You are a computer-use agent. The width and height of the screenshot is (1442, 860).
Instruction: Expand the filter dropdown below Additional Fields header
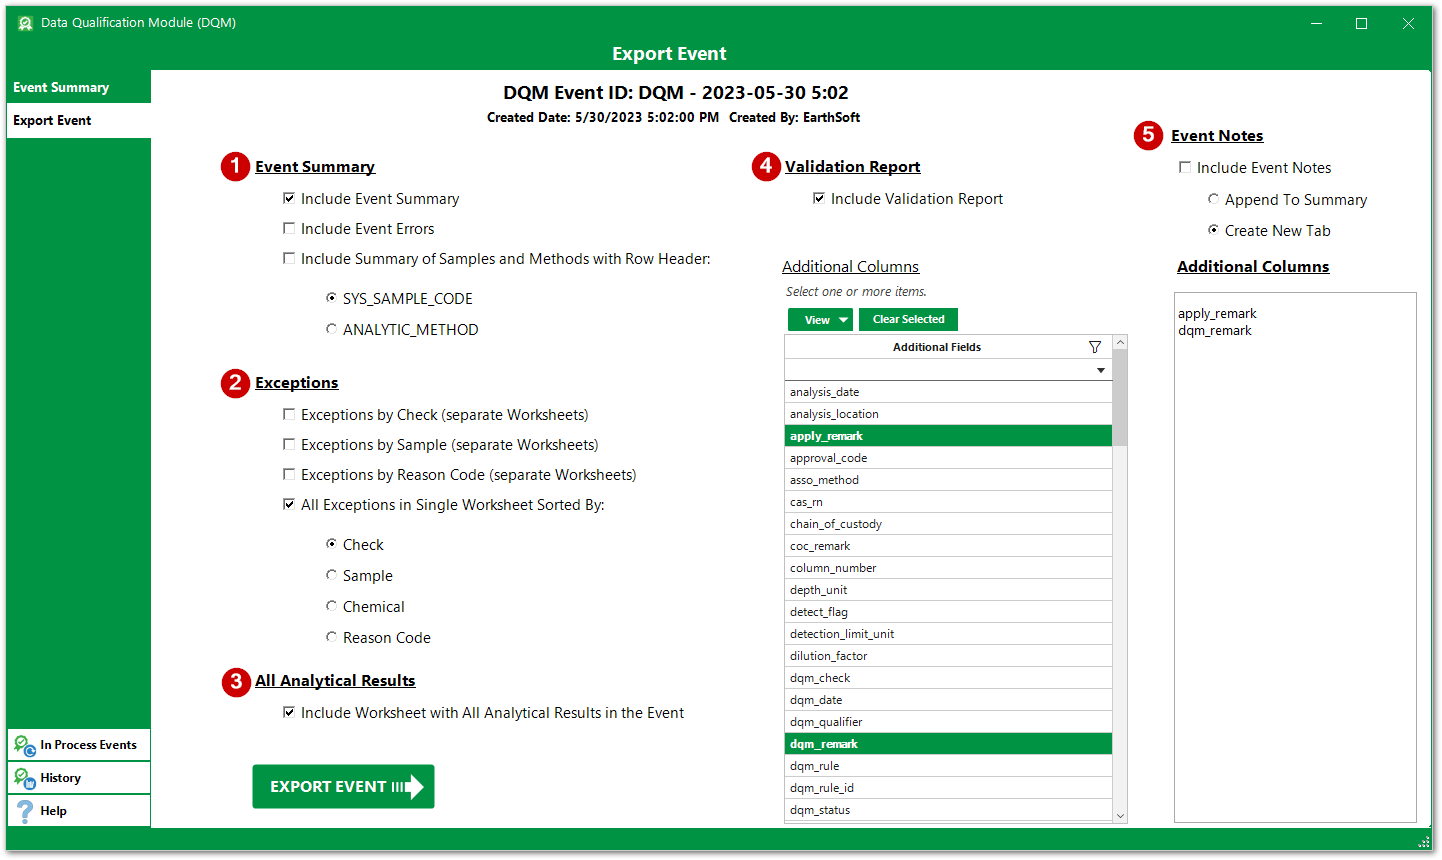1101,369
